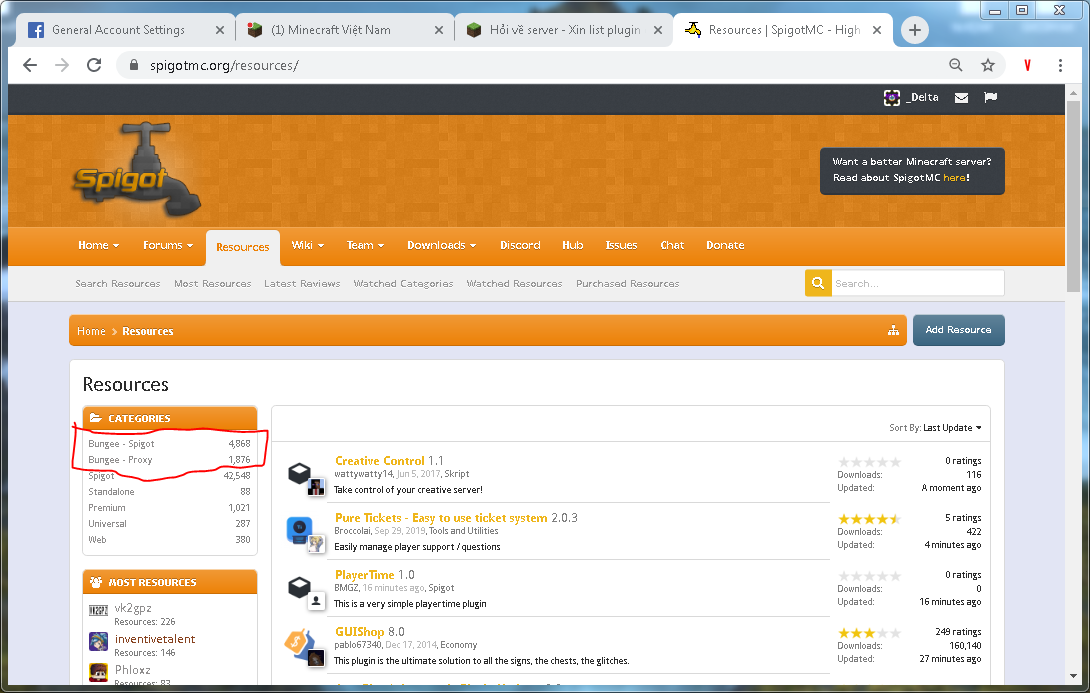Open the Issues nav item
This screenshot has width=1090, height=693.
point(621,245)
